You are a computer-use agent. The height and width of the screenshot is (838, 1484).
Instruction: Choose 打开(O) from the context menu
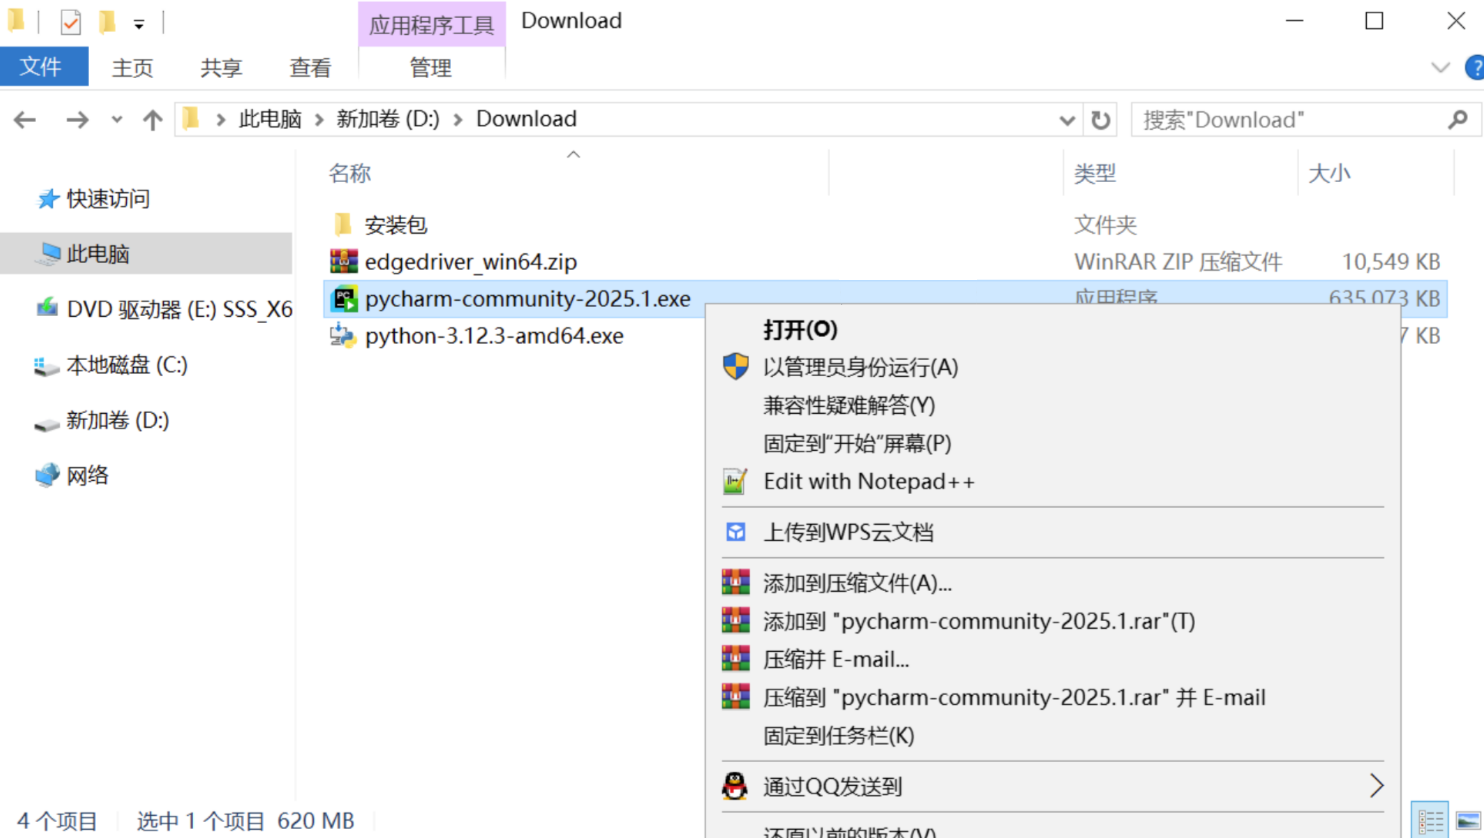801,330
